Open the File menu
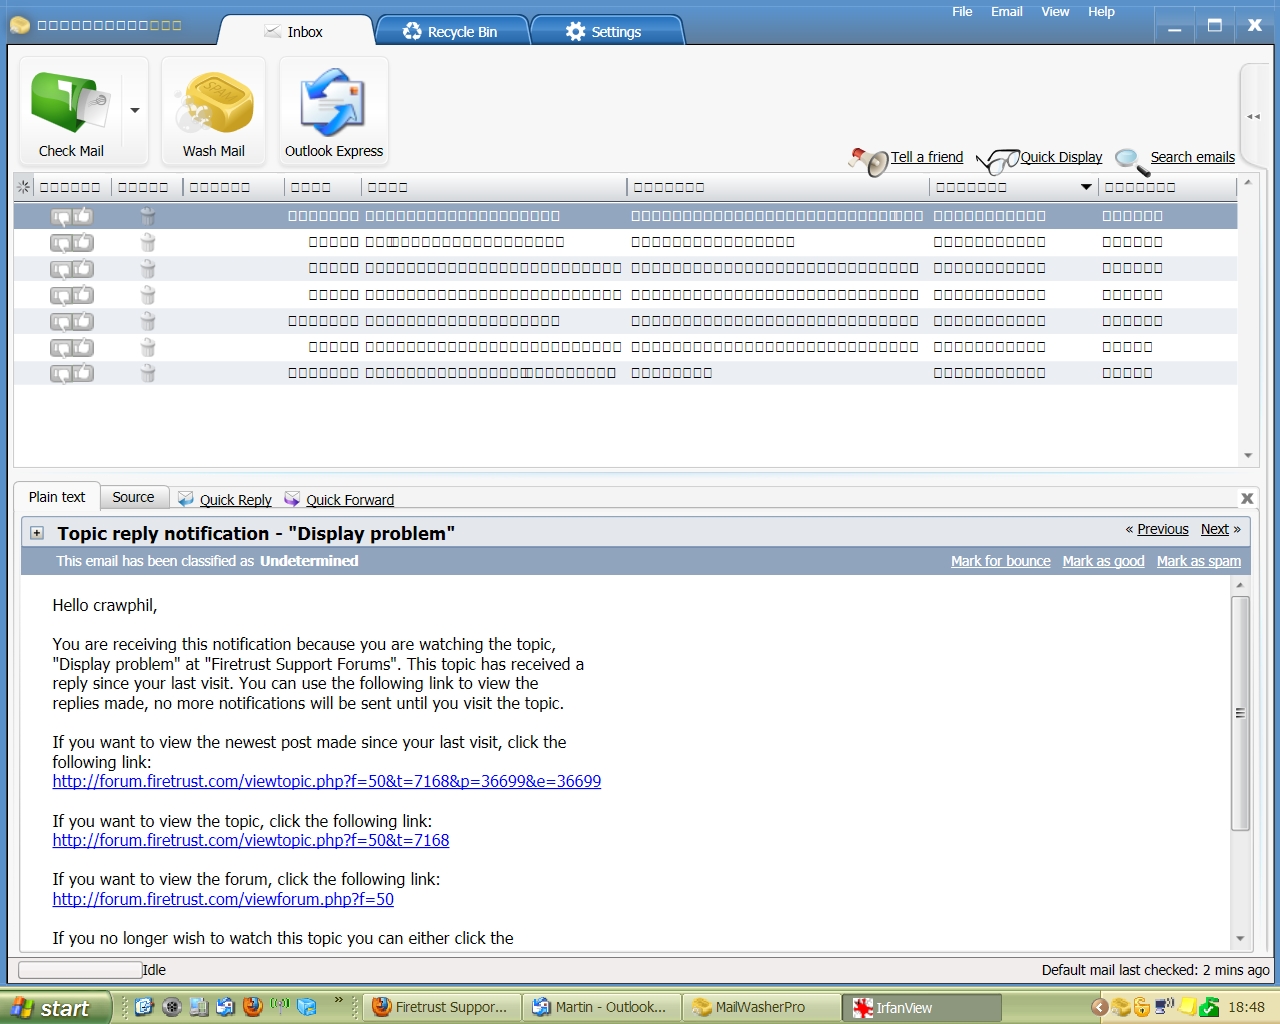1280x1024 pixels. point(962,11)
